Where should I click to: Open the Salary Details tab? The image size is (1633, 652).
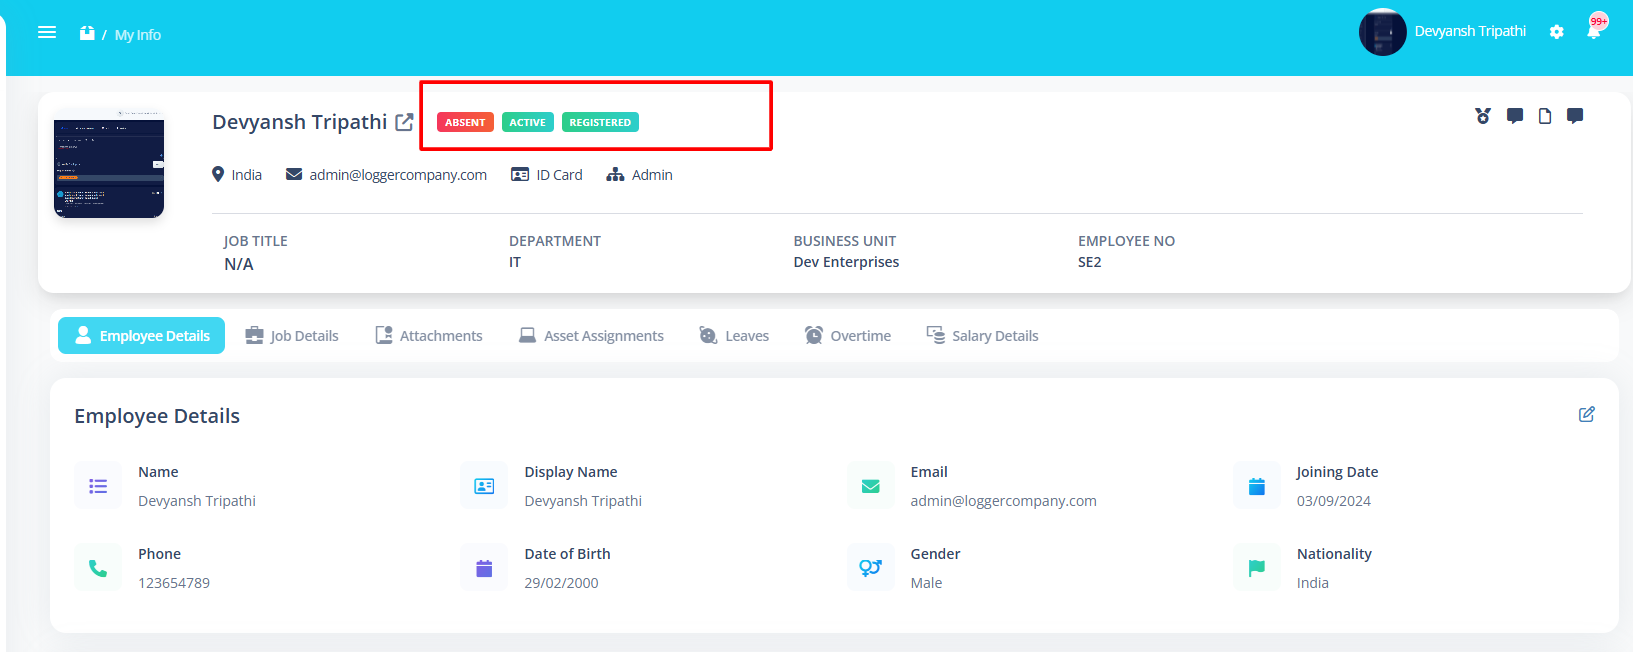tap(983, 336)
